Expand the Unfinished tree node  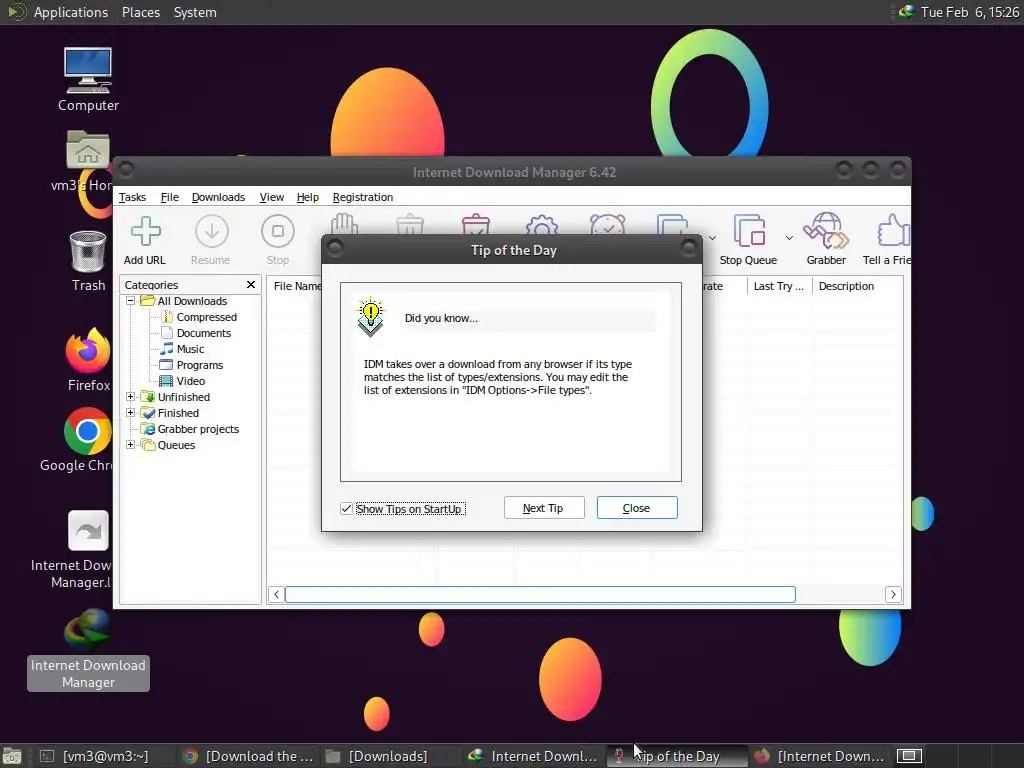click(x=131, y=397)
